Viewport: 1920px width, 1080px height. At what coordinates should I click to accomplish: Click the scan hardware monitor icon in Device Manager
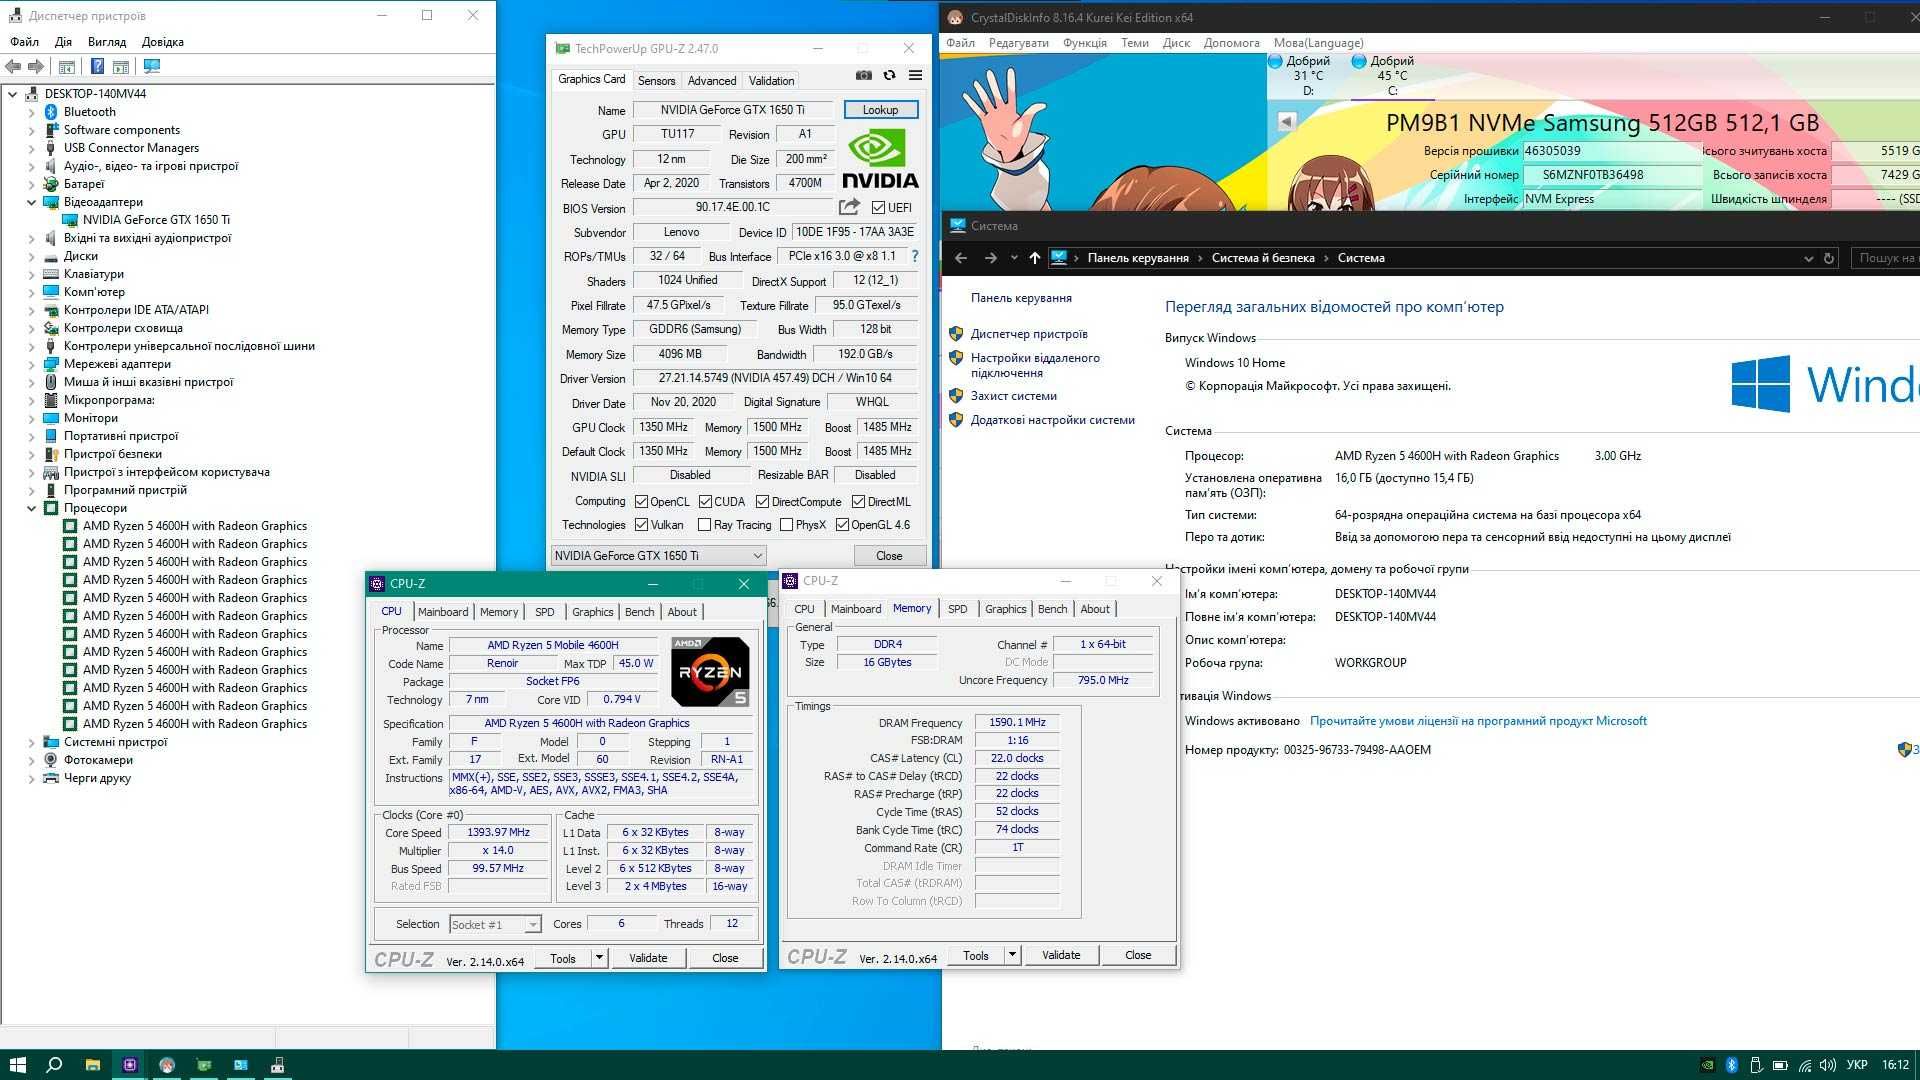coord(152,67)
